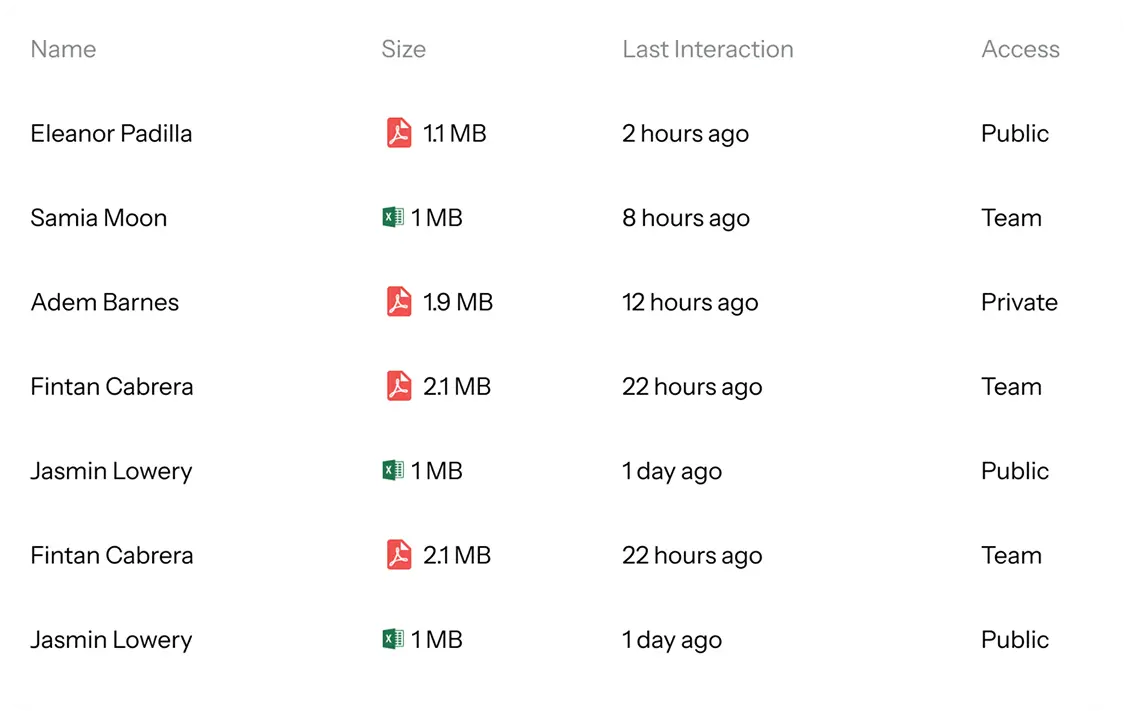The width and height of the screenshot is (1124, 712).
Task: Click the "2 hours ago" timestamp
Action: 685,134
